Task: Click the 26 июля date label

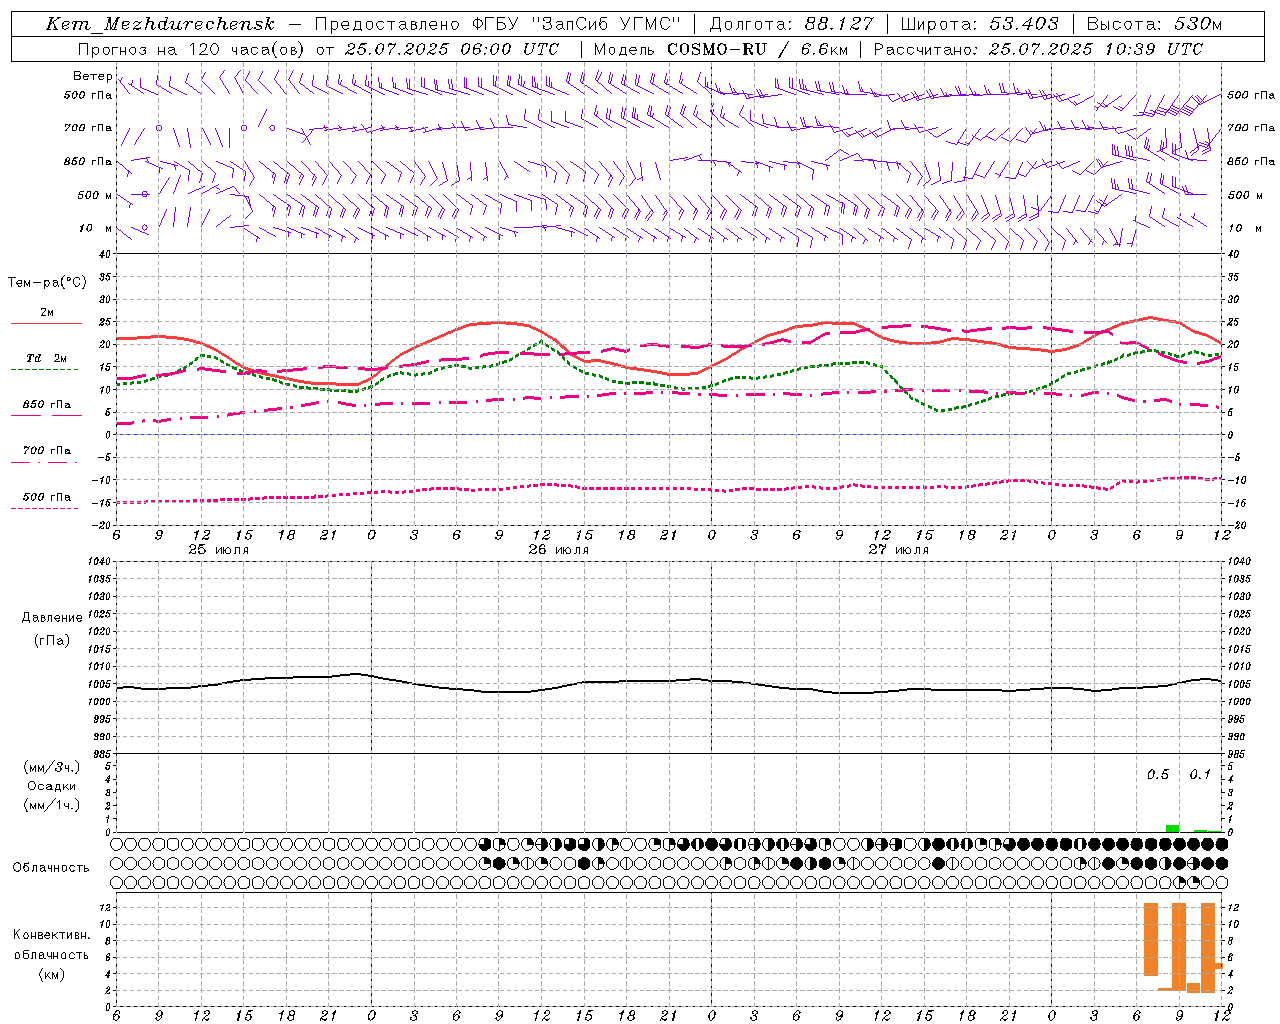Action: click(559, 550)
